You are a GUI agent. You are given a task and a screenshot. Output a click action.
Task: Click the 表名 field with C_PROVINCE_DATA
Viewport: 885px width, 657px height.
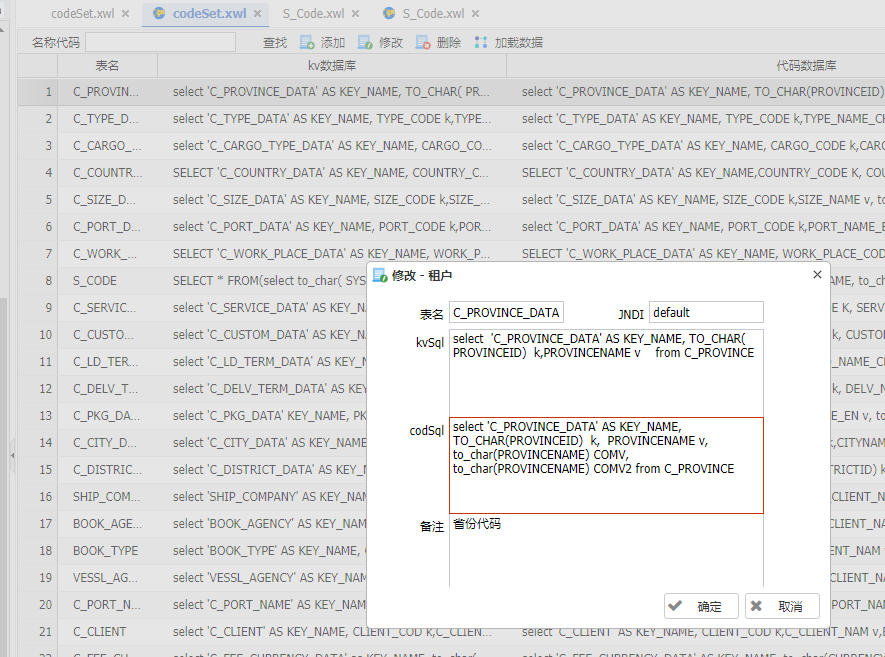[x=506, y=313]
